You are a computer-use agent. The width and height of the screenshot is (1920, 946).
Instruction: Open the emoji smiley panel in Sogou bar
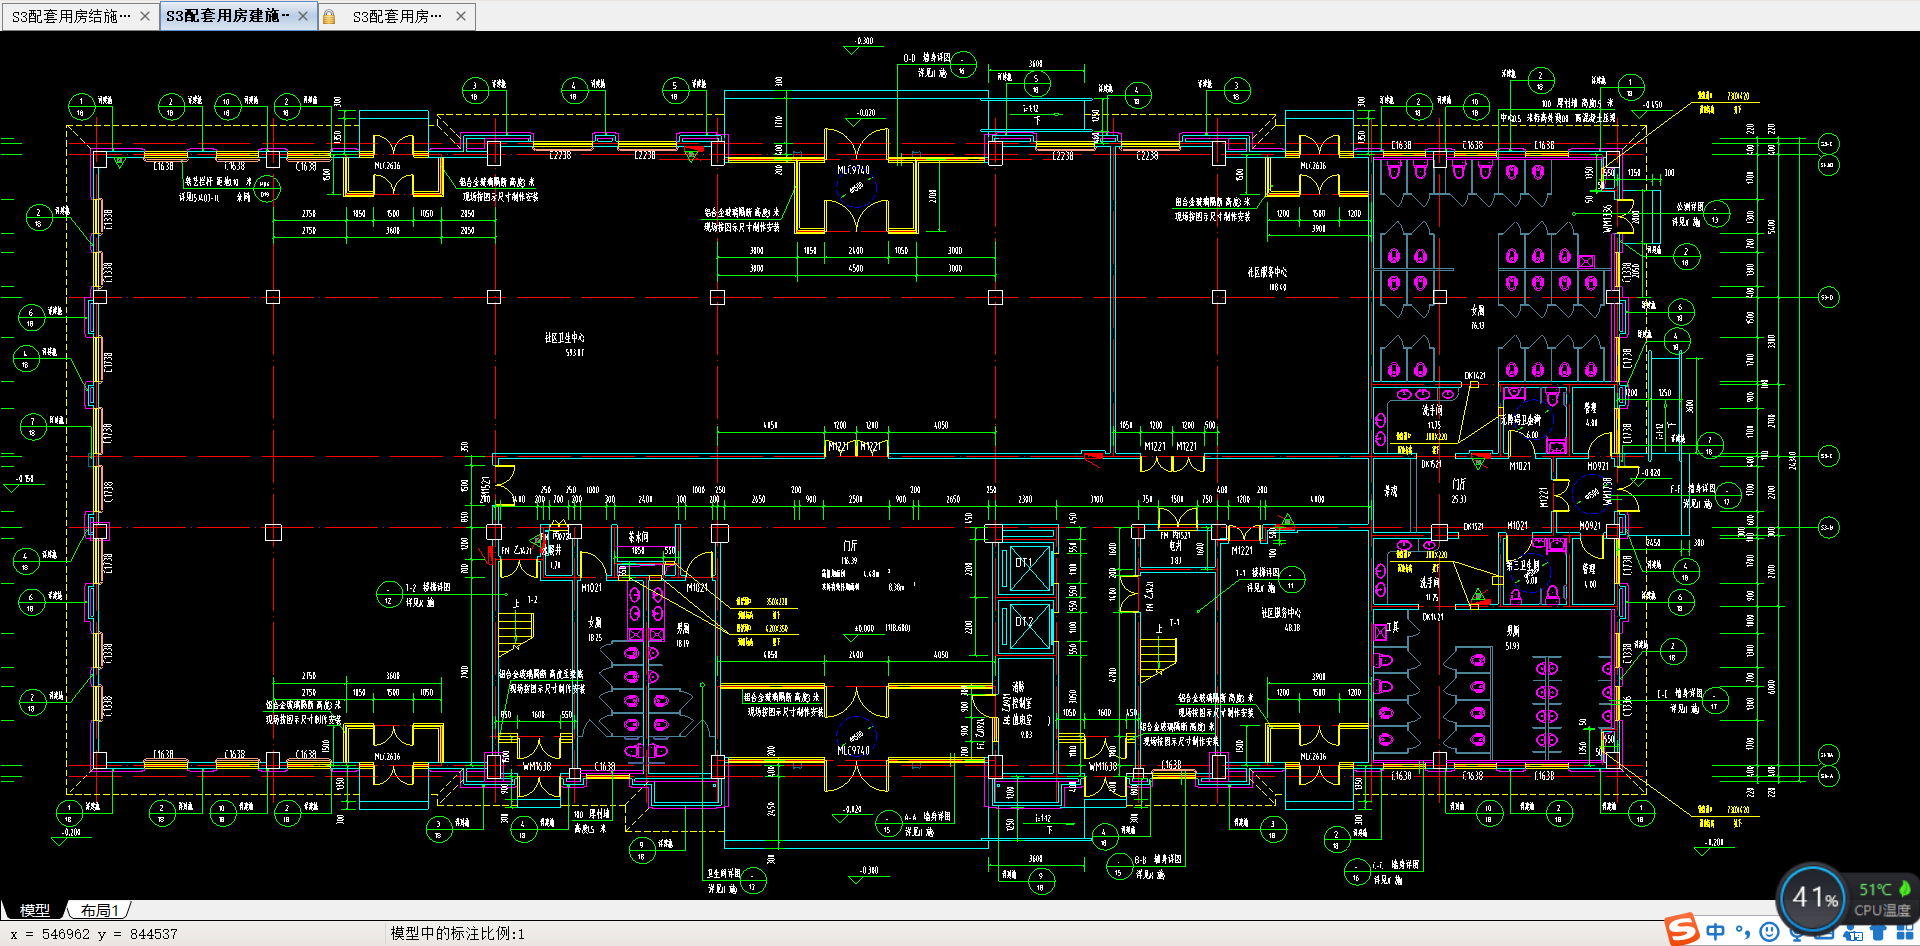tap(1769, 932)
